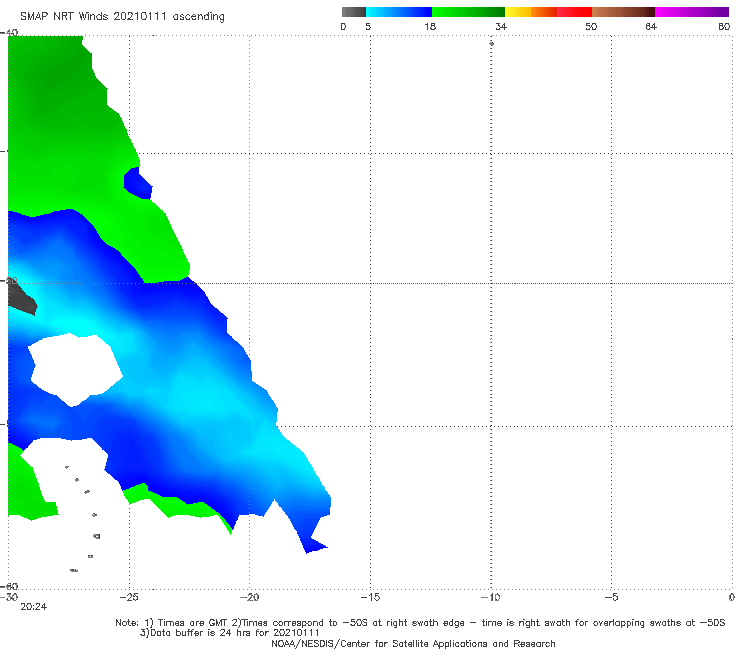
Task: Click the longitude label '-15'
Action: click(x=370, y=597)
